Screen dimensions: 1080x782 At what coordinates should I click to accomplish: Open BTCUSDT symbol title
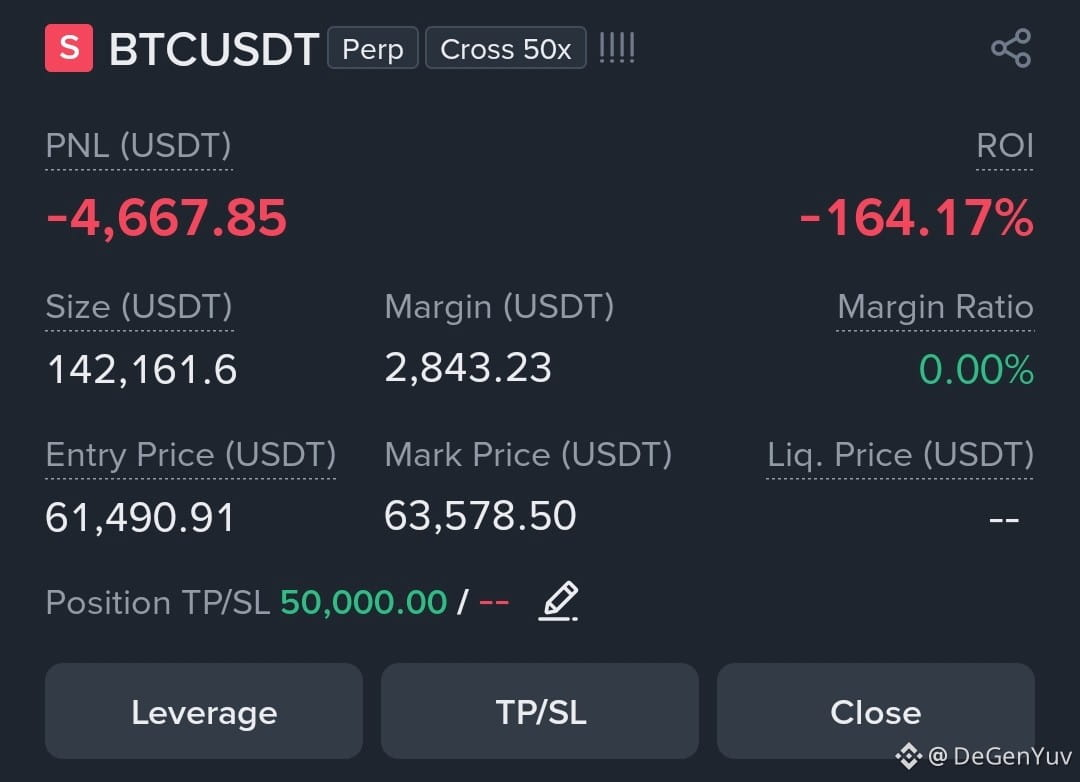[214, 50]
